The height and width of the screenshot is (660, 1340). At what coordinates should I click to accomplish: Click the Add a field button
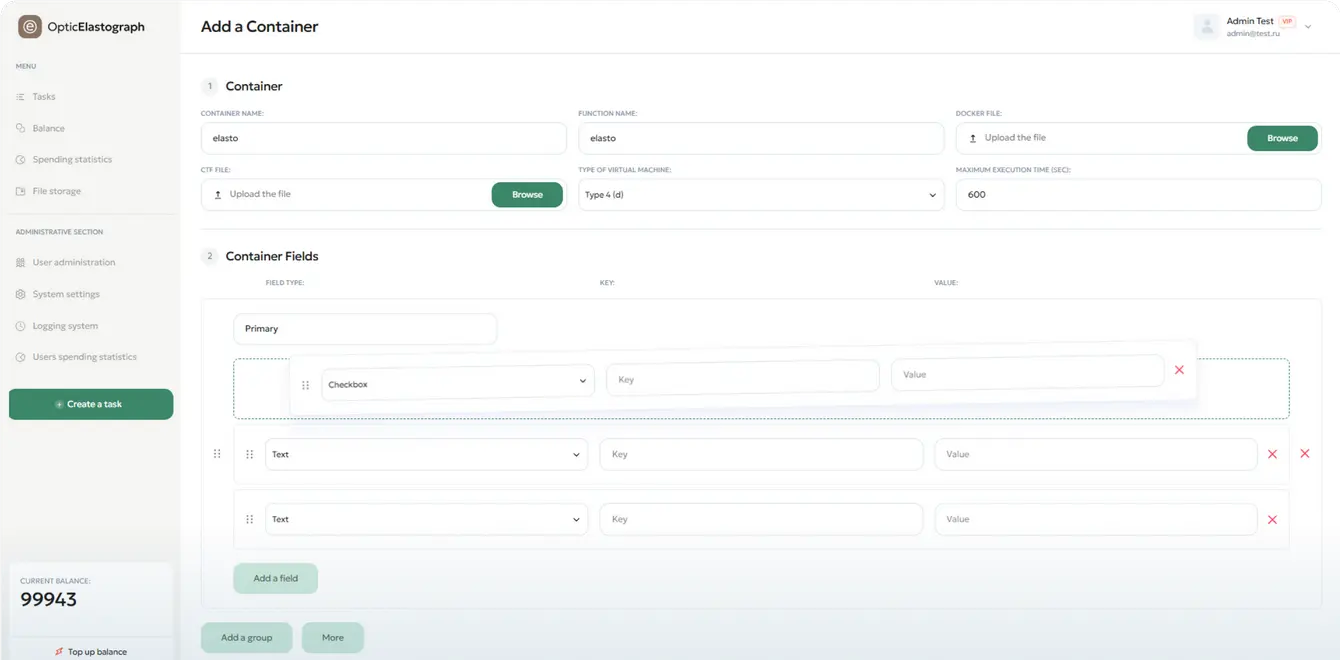tap(275, 578)
